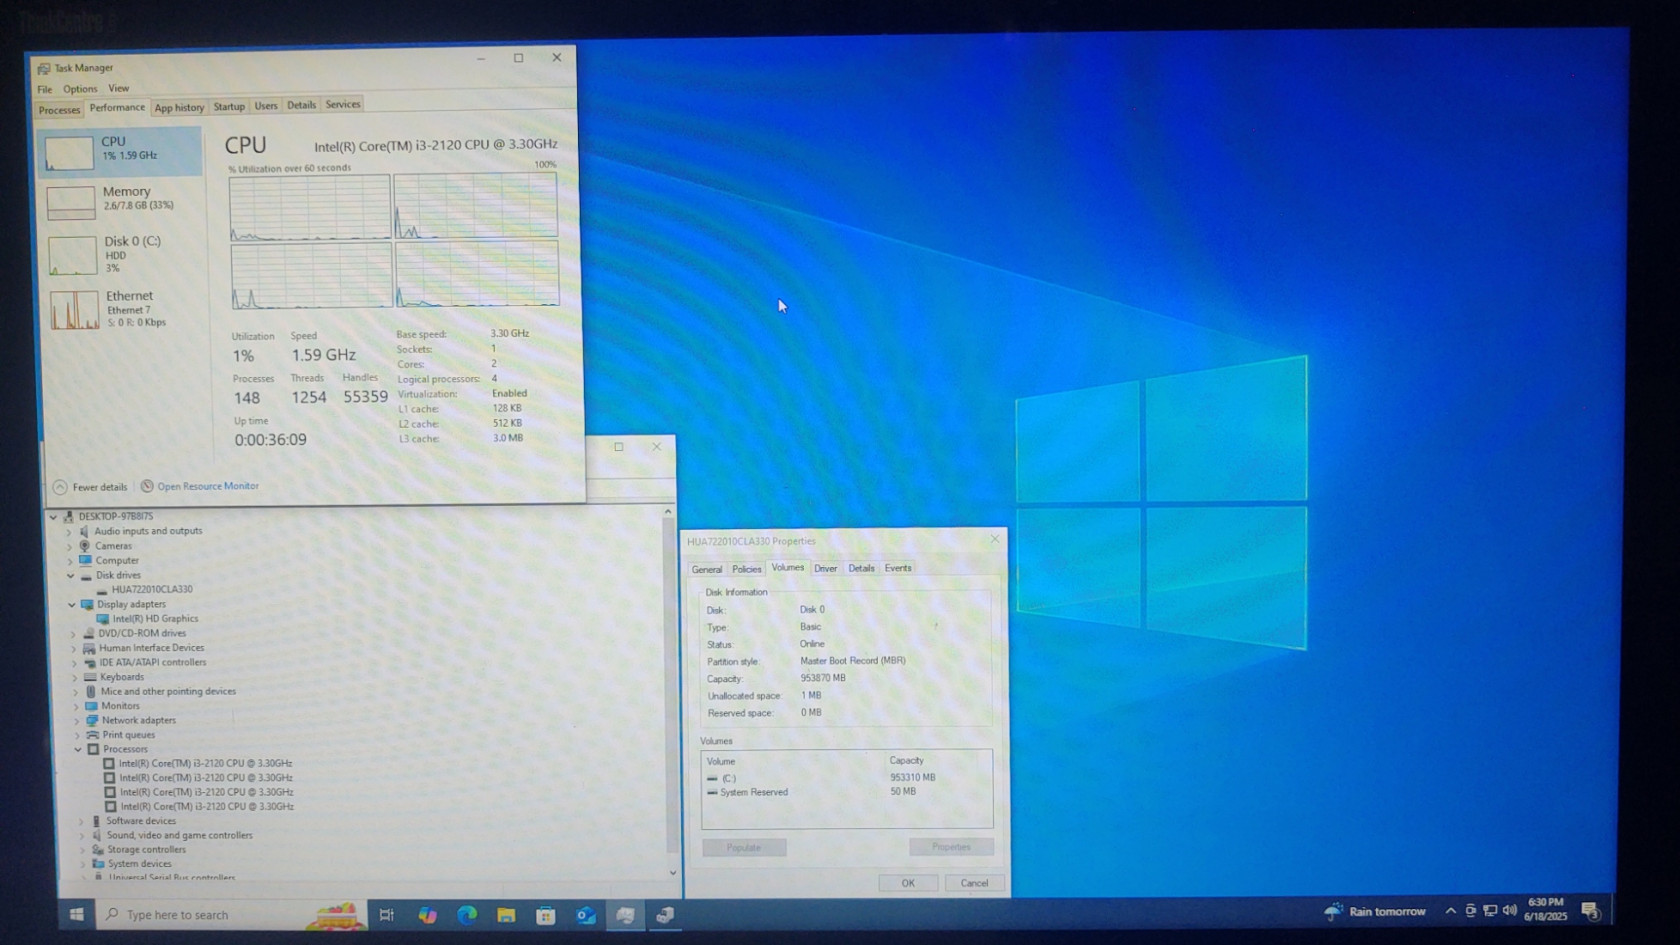Image resolution: width=1680 pixels, height=945 pixels.
Task: Click the Task View taskbar icon
Action: [x=387, y=915]
